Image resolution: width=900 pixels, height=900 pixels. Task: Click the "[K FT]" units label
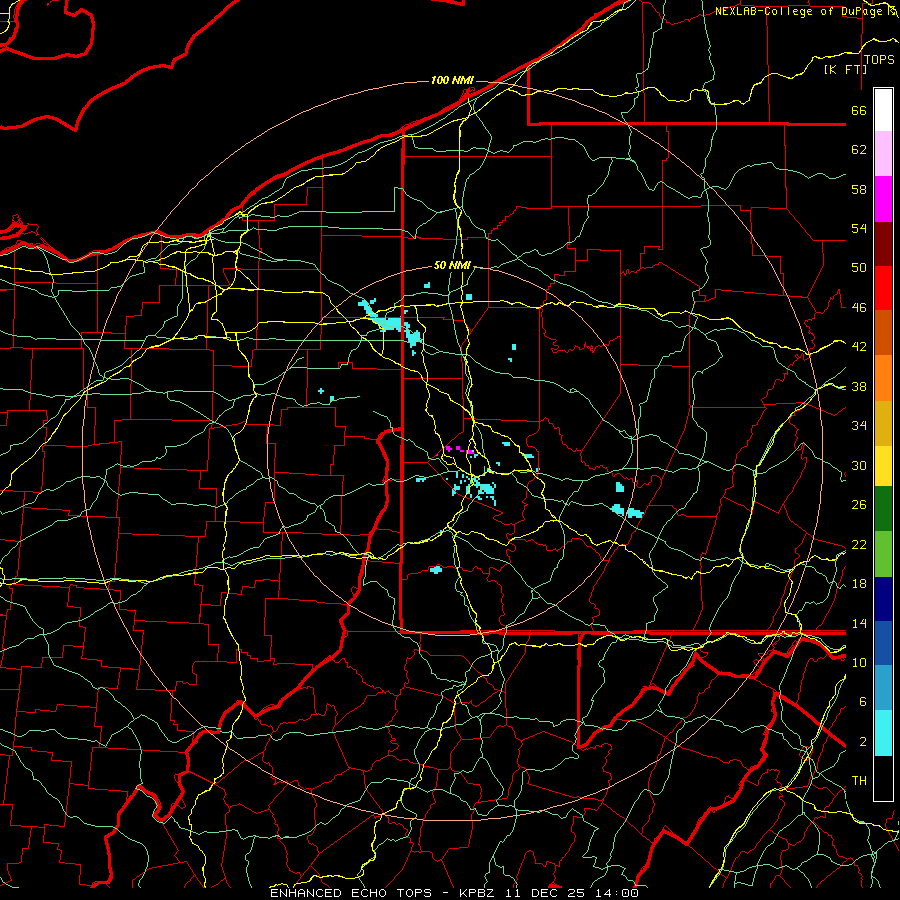(x=845, y=69)
